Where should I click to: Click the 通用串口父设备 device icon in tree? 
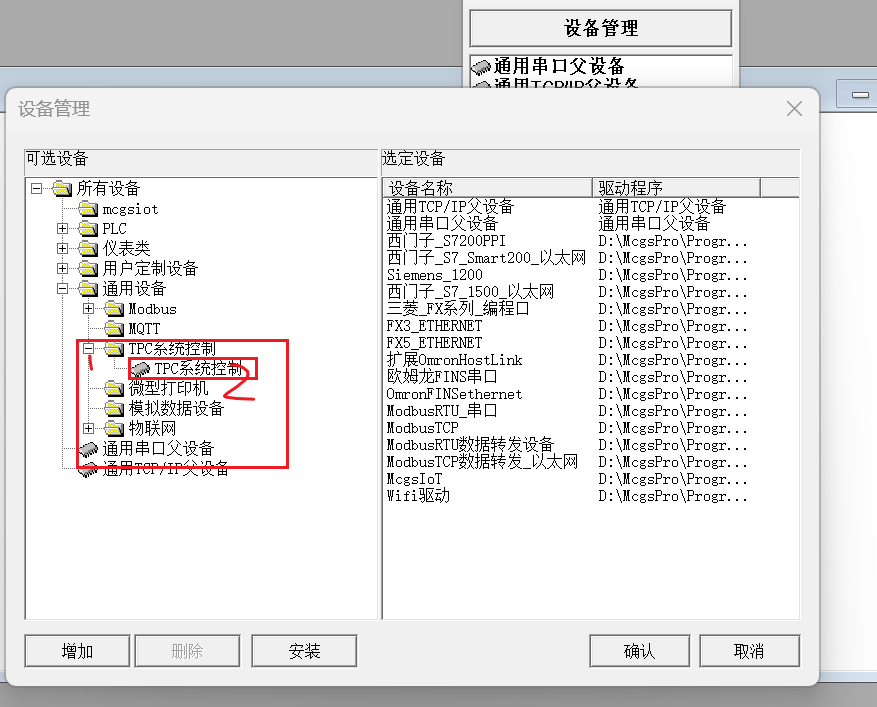coord(89,449)
